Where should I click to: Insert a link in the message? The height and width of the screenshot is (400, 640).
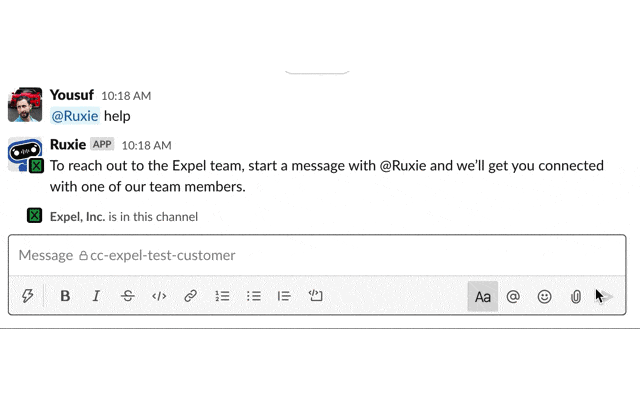[x=191, y=296]
